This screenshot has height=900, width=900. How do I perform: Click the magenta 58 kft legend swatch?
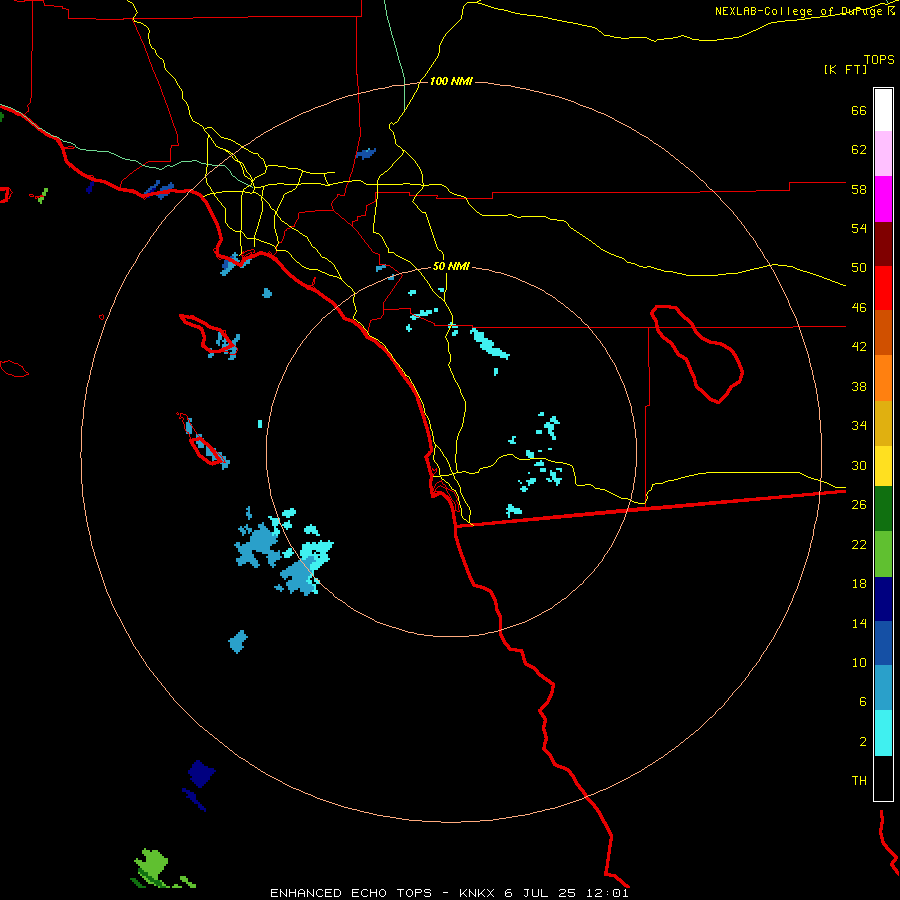pyautogui.click(x=883, y=199)
